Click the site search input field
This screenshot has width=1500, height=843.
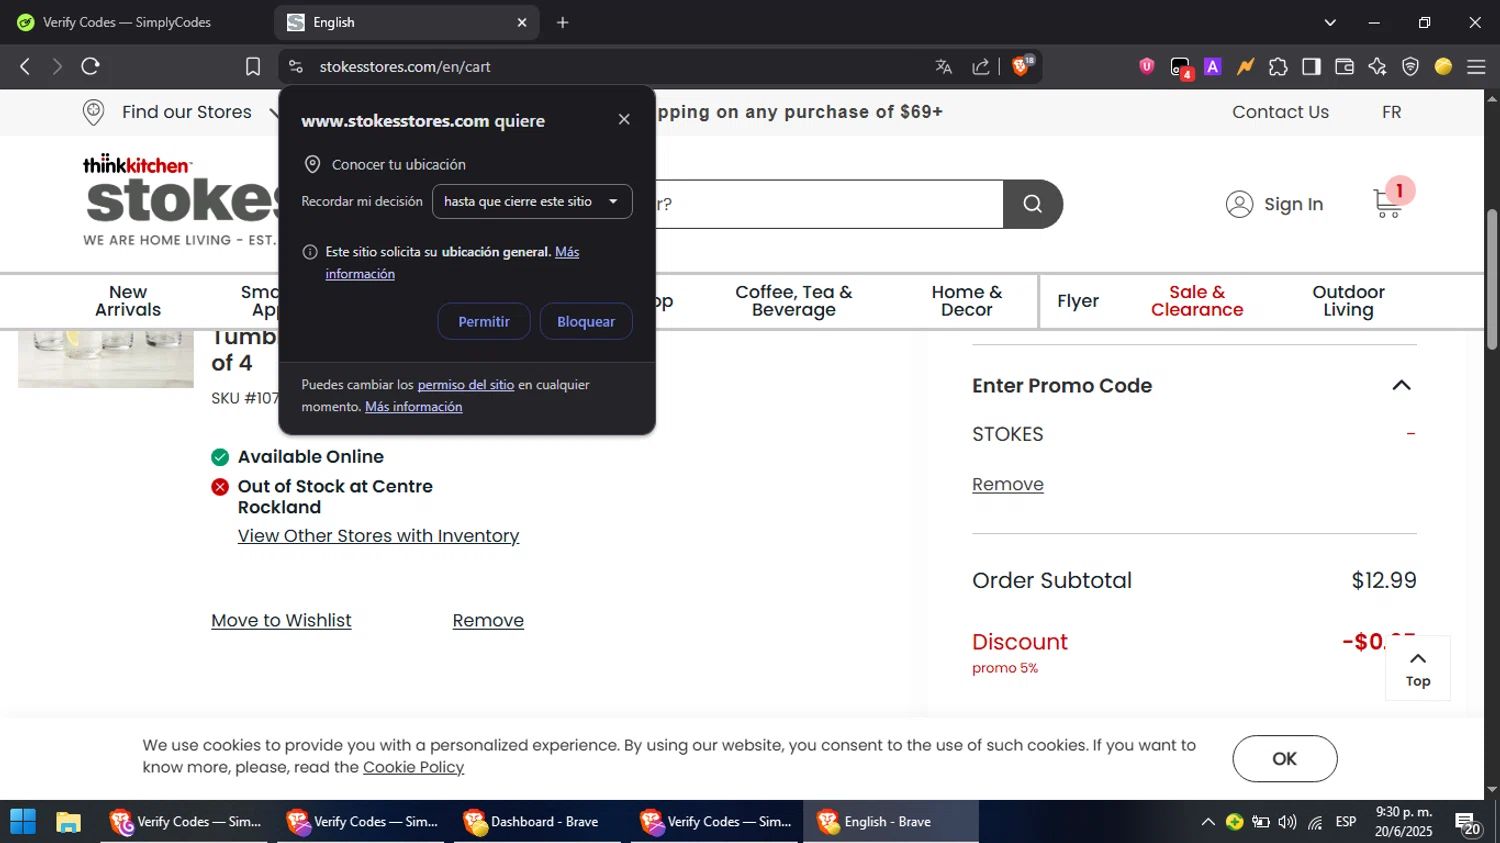coord(829,204)
